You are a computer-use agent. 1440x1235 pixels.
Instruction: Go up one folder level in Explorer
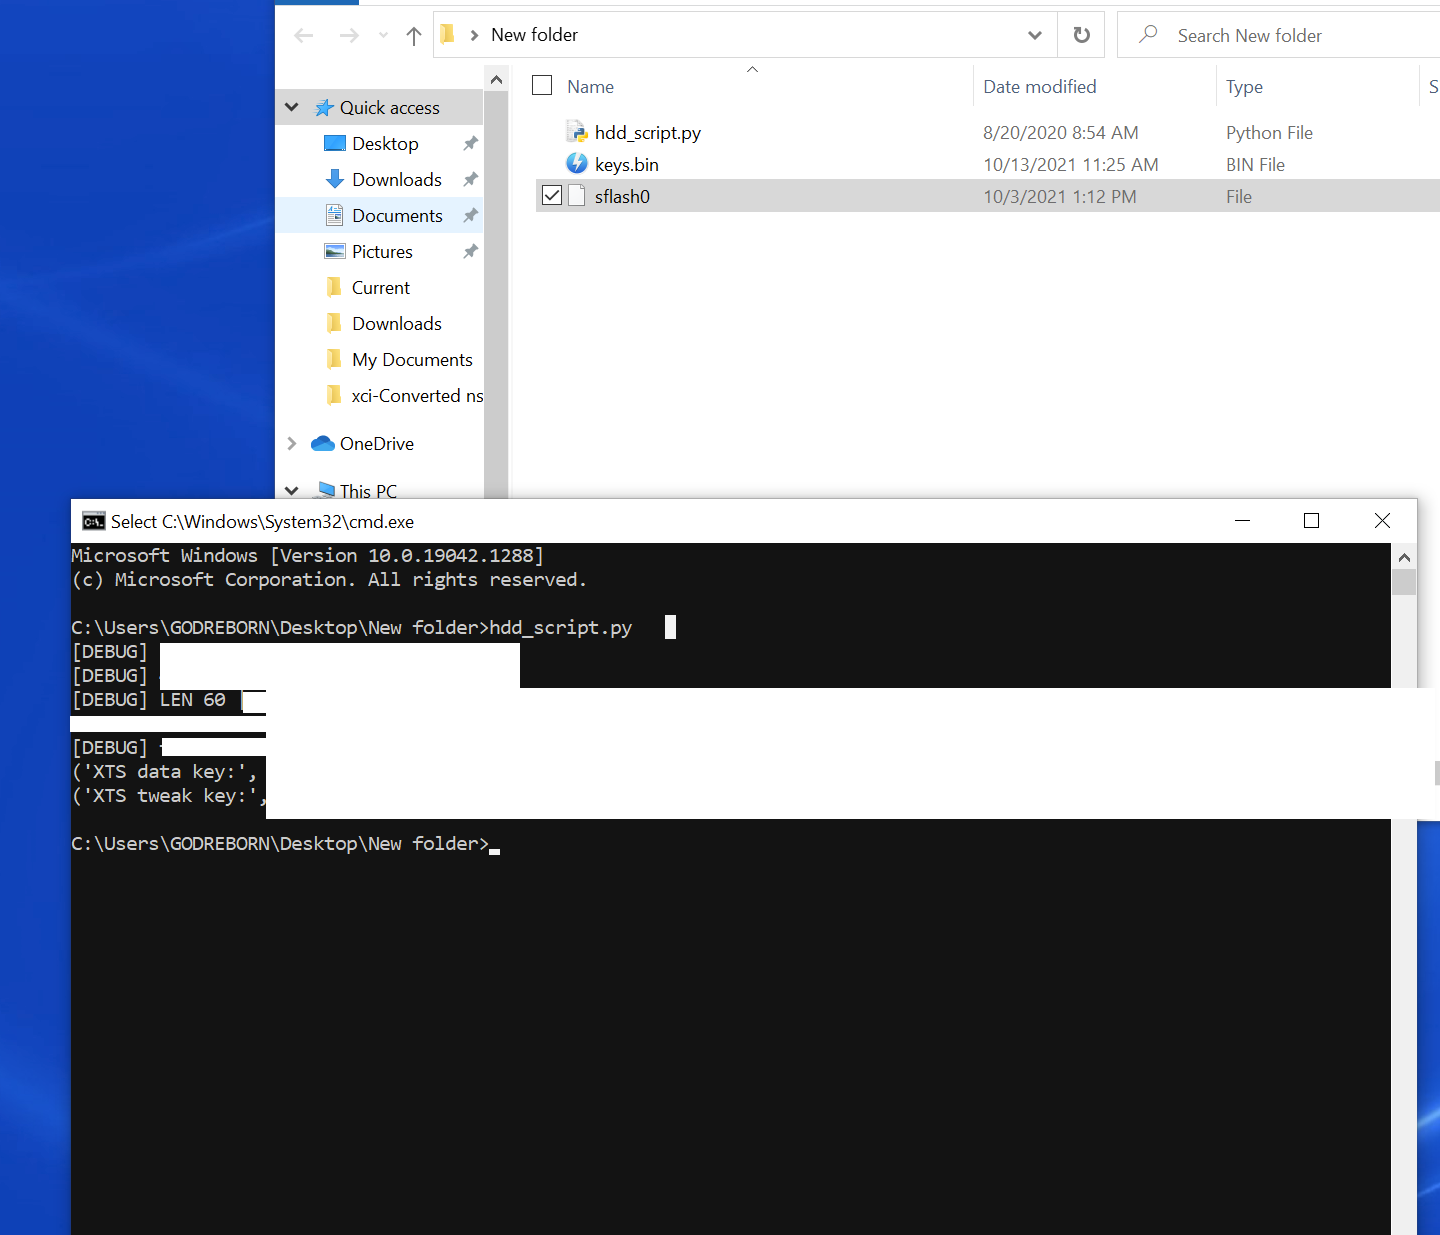pos(414,36)
